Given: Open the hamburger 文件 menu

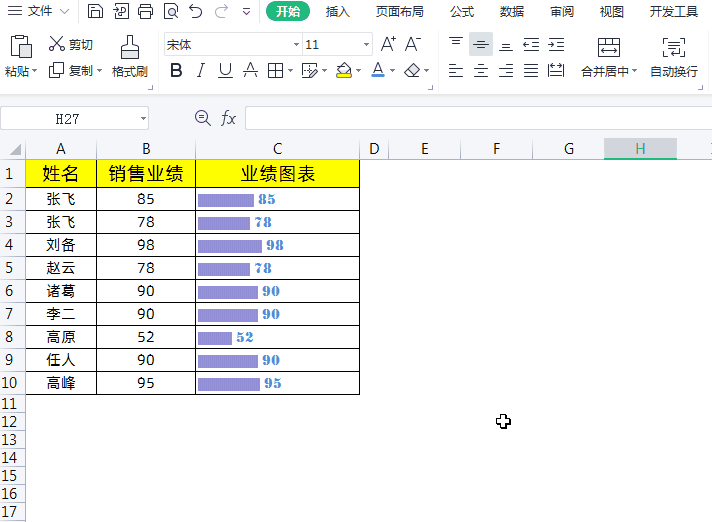Looking at the screenshot, I should 15,11.
